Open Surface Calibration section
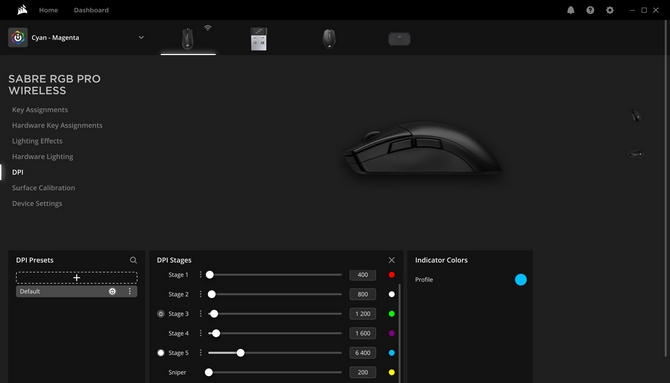This screenshot has height=383, width=670. pos(43,188)
